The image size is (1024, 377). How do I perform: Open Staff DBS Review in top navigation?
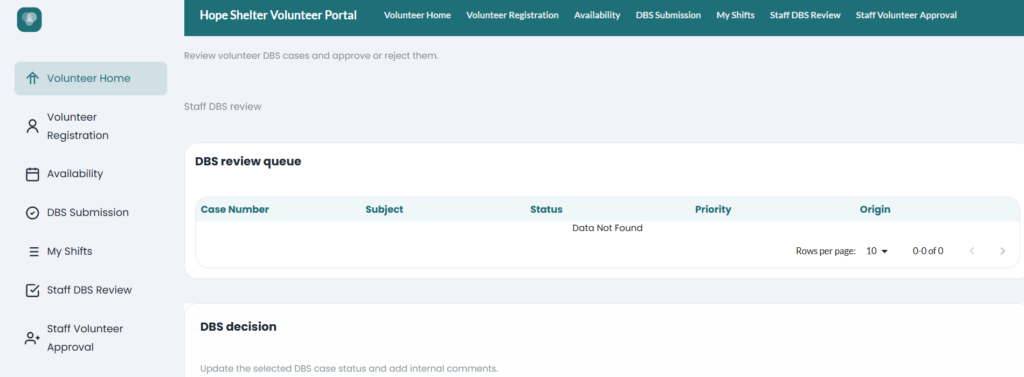[805, 15]
